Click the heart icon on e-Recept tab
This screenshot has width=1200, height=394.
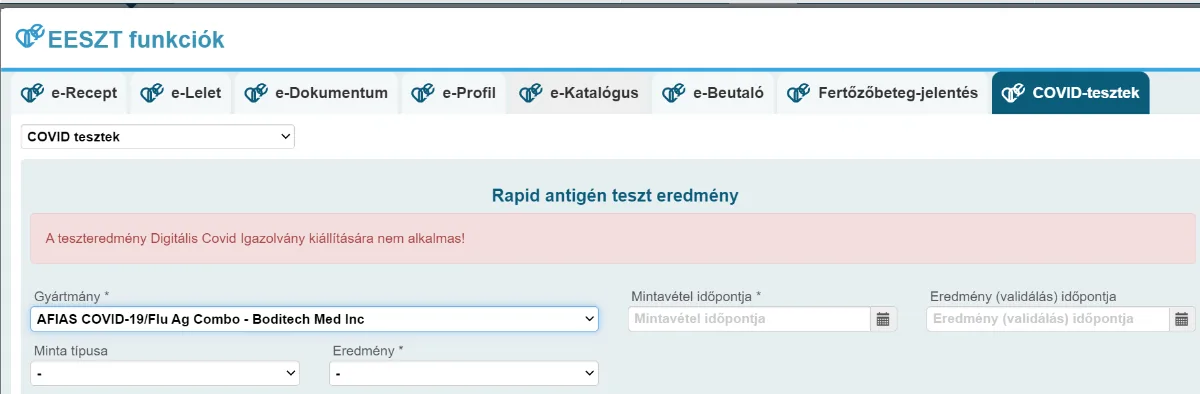click(x=35, y=93)
